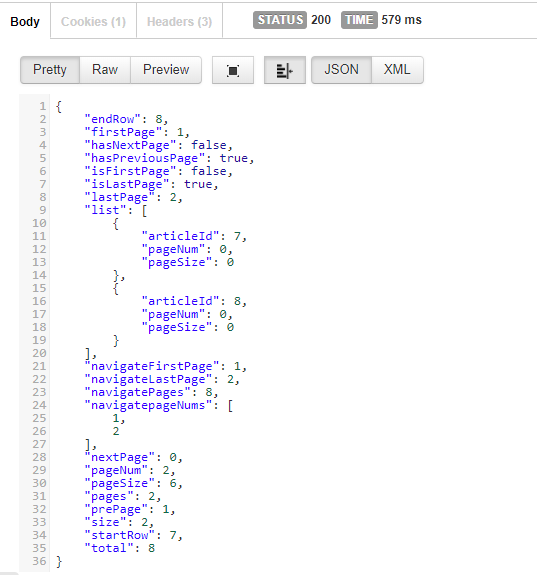Click "articleId": 7 on line 11
537x575 pixels.
tap(192, 236)
